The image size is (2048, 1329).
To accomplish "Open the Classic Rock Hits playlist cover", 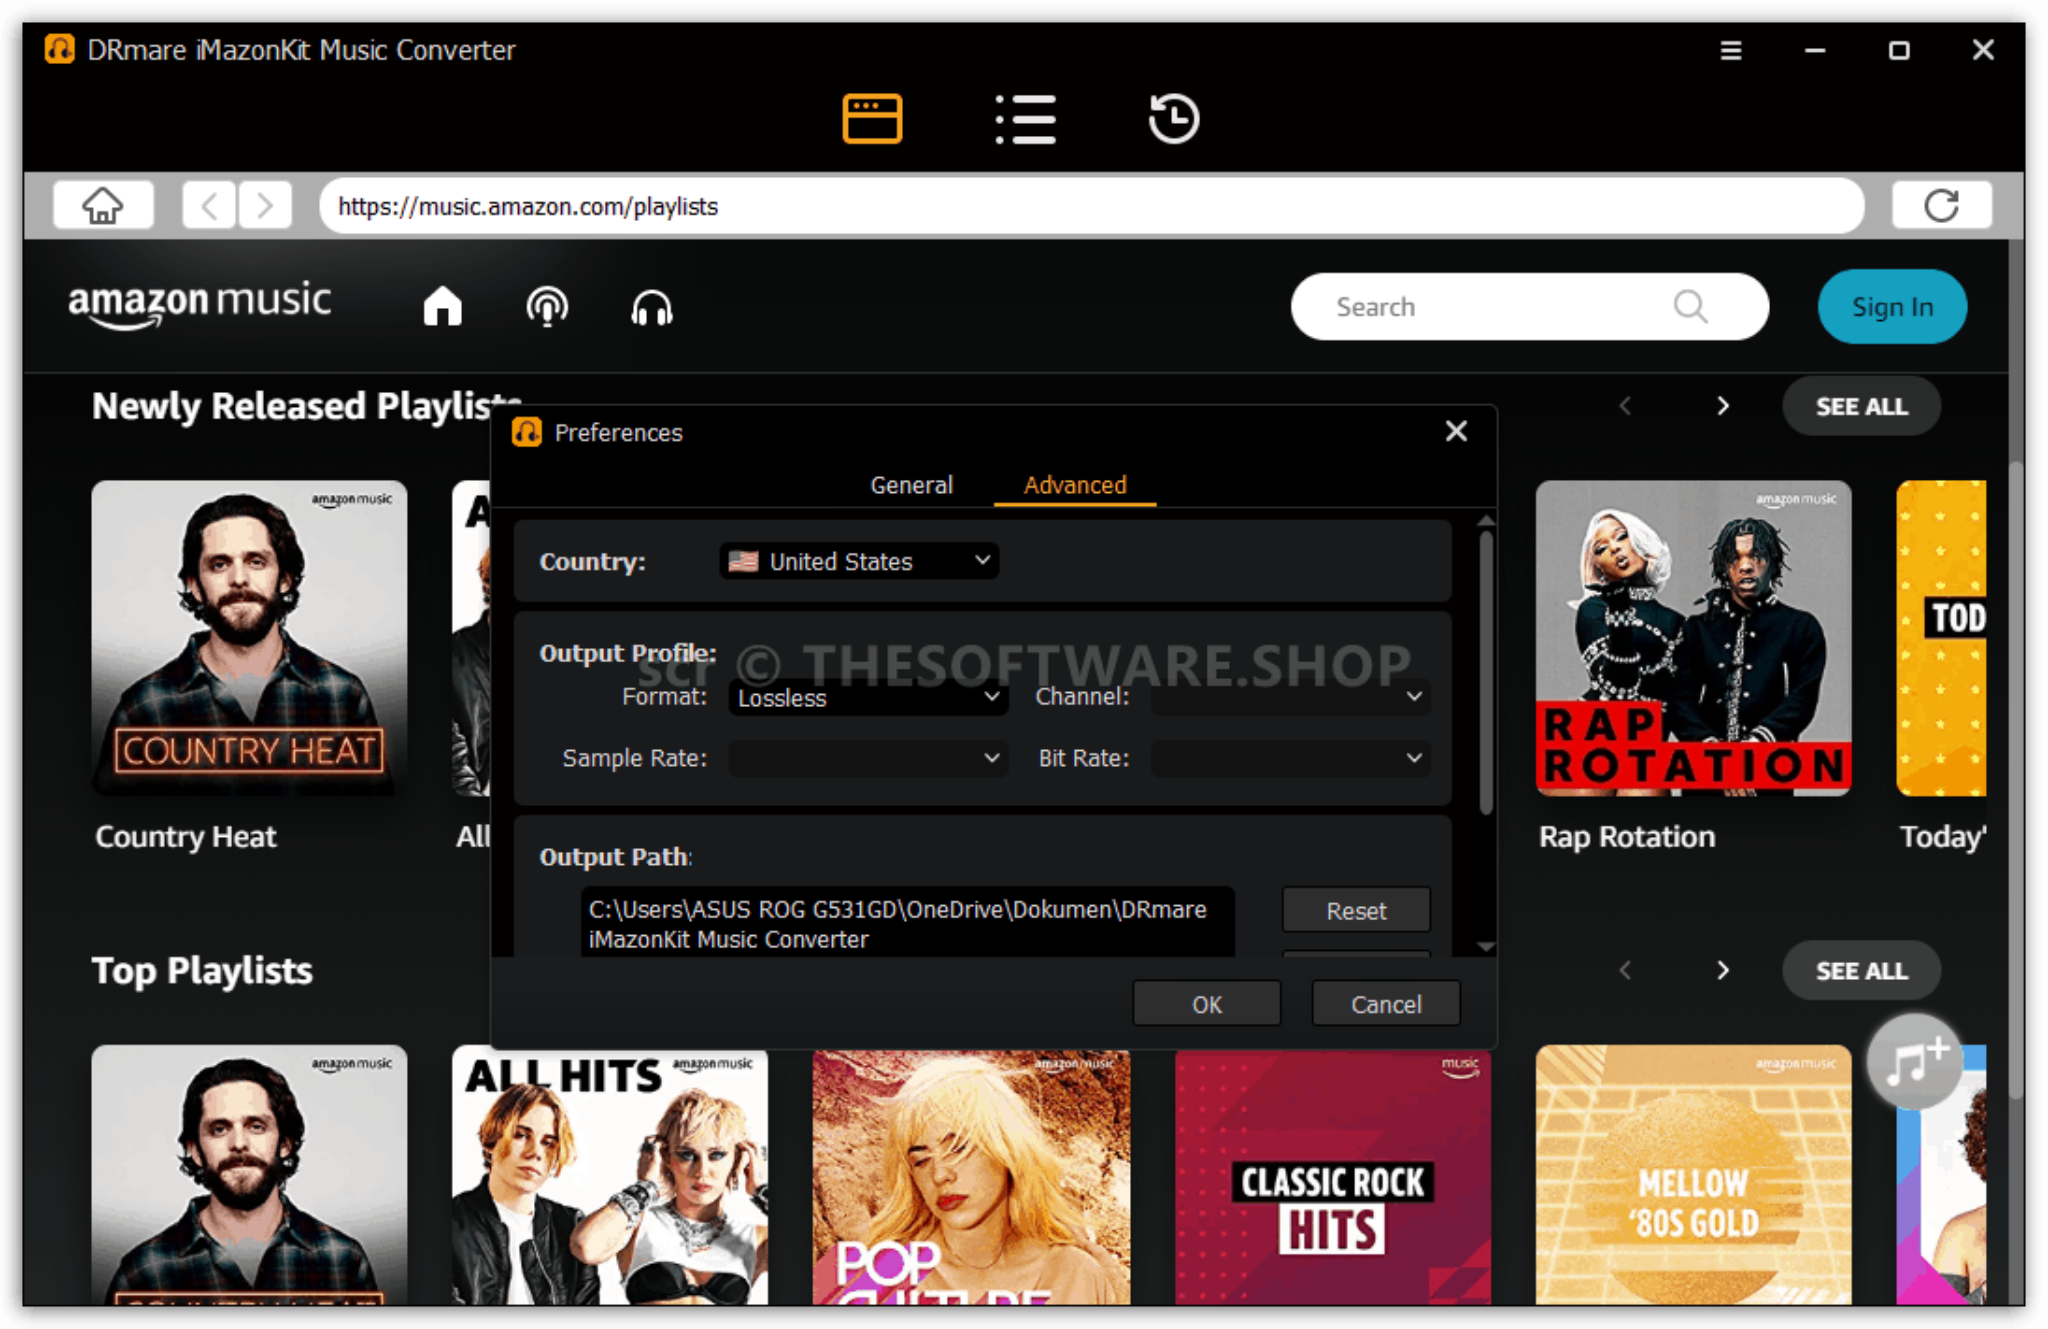I will tap(1333, 1177).
